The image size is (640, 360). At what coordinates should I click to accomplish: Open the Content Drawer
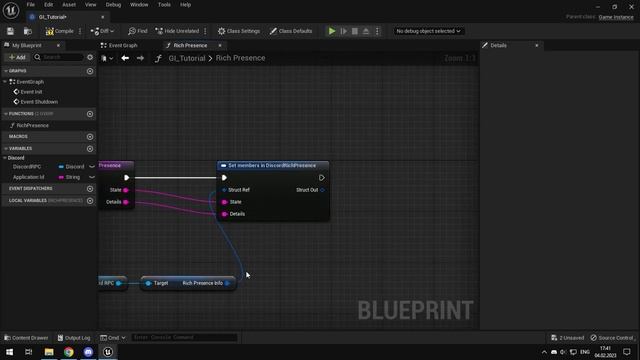point(26,338)
